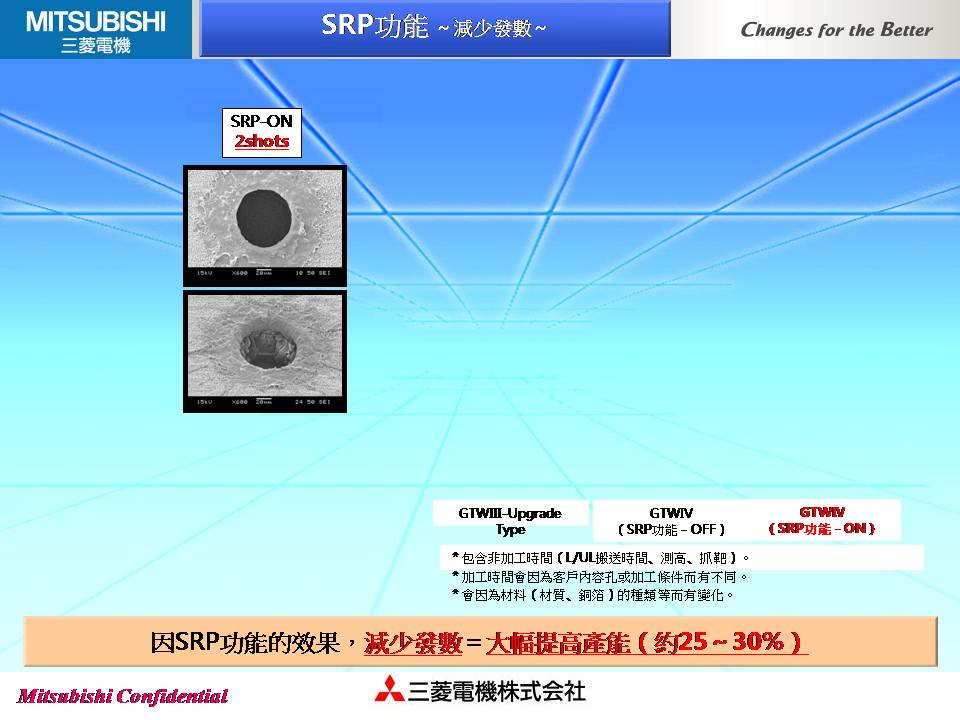
Task: Click the note '包含非加工時間 (L/UL搬送時間...)'
Action: [x=601, y=558]
